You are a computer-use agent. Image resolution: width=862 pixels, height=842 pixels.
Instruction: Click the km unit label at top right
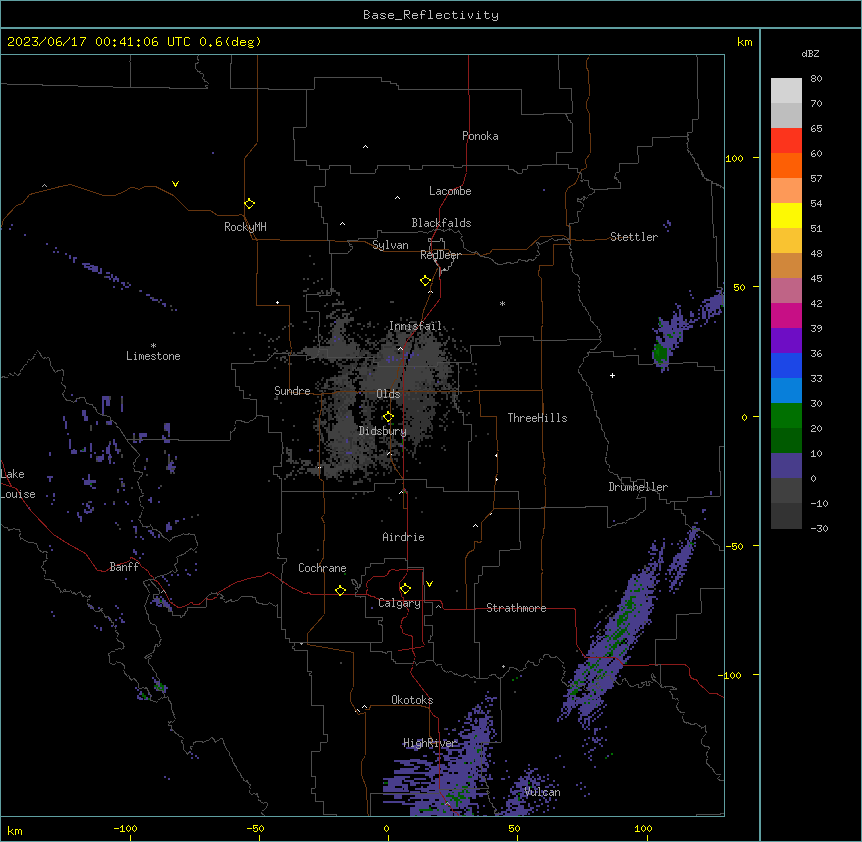pos(744,42)
